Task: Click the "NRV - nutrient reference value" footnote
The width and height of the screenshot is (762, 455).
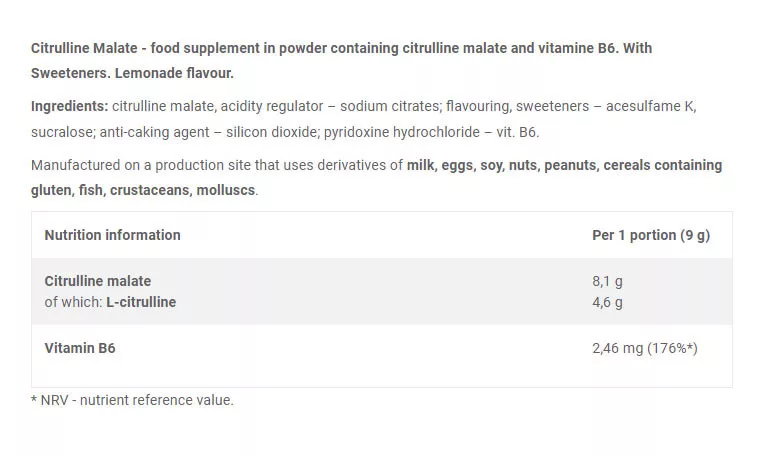Action: 137,400
